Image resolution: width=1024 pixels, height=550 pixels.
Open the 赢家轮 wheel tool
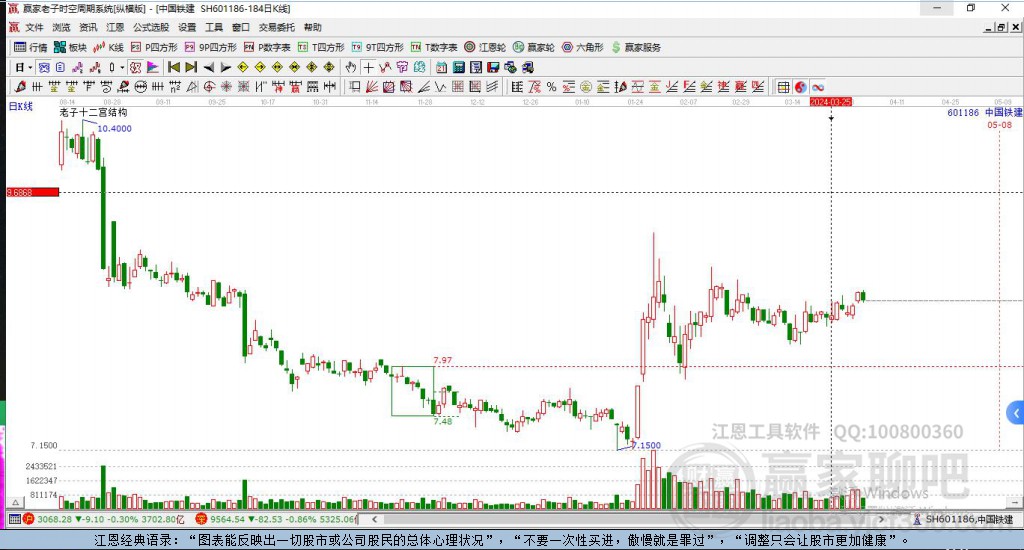(x=534, y=48)
